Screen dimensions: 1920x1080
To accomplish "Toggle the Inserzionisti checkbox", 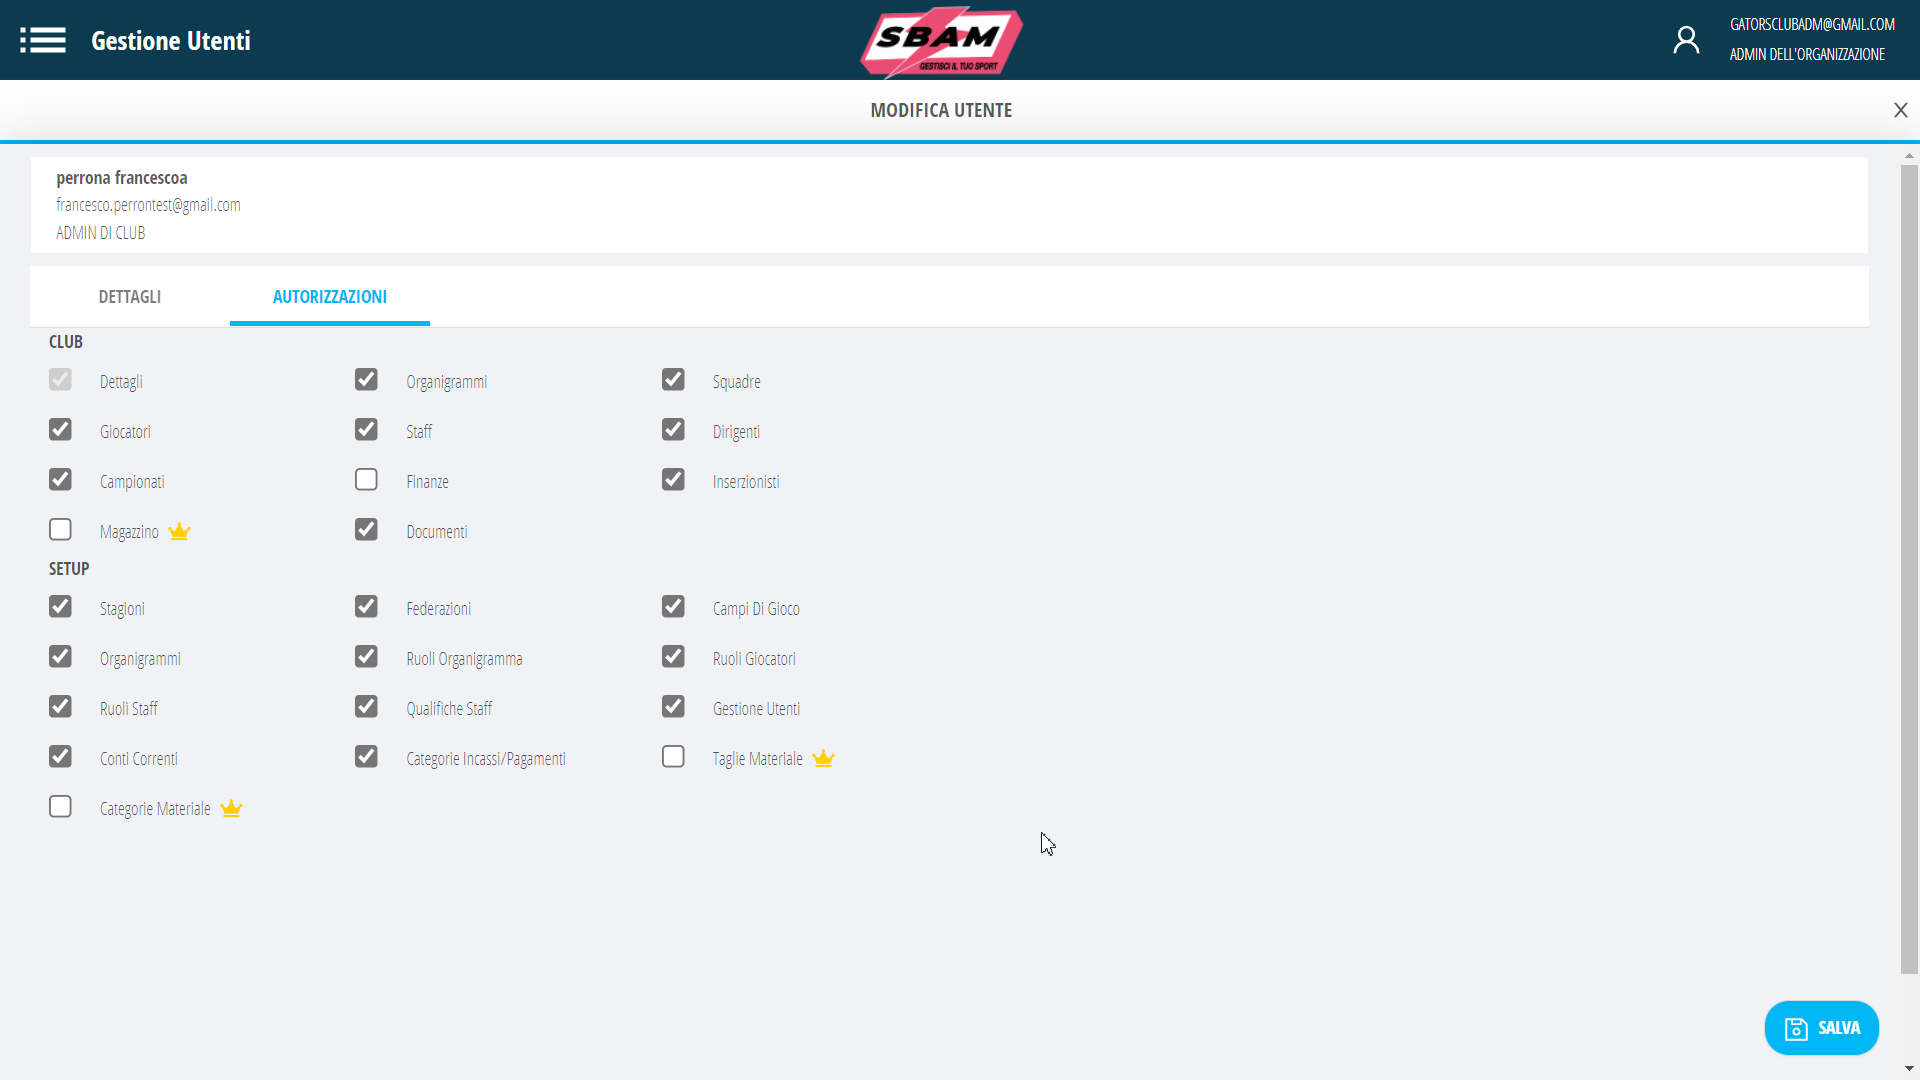I will [673, 480].
